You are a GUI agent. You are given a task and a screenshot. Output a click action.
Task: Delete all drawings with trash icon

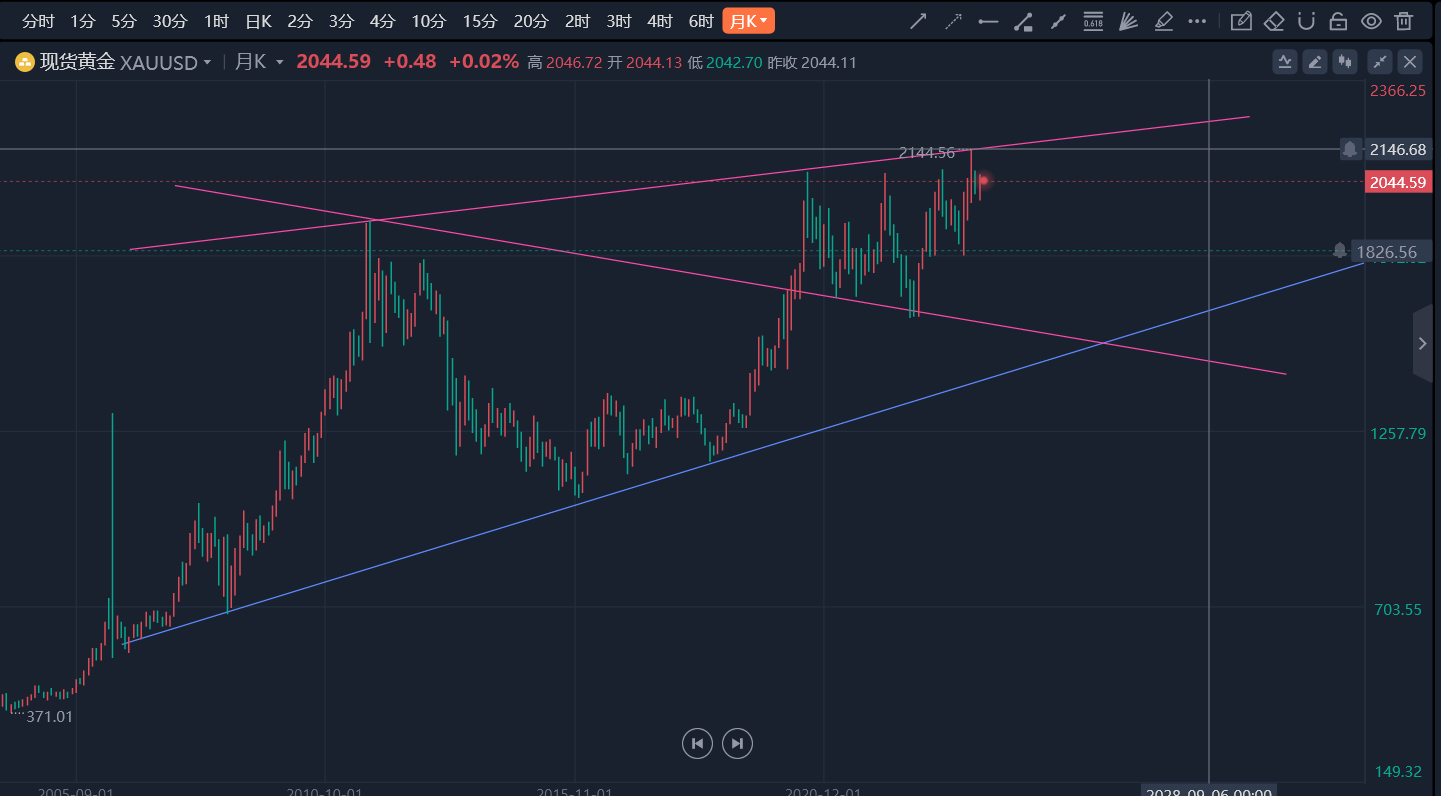click(1404, 21)
